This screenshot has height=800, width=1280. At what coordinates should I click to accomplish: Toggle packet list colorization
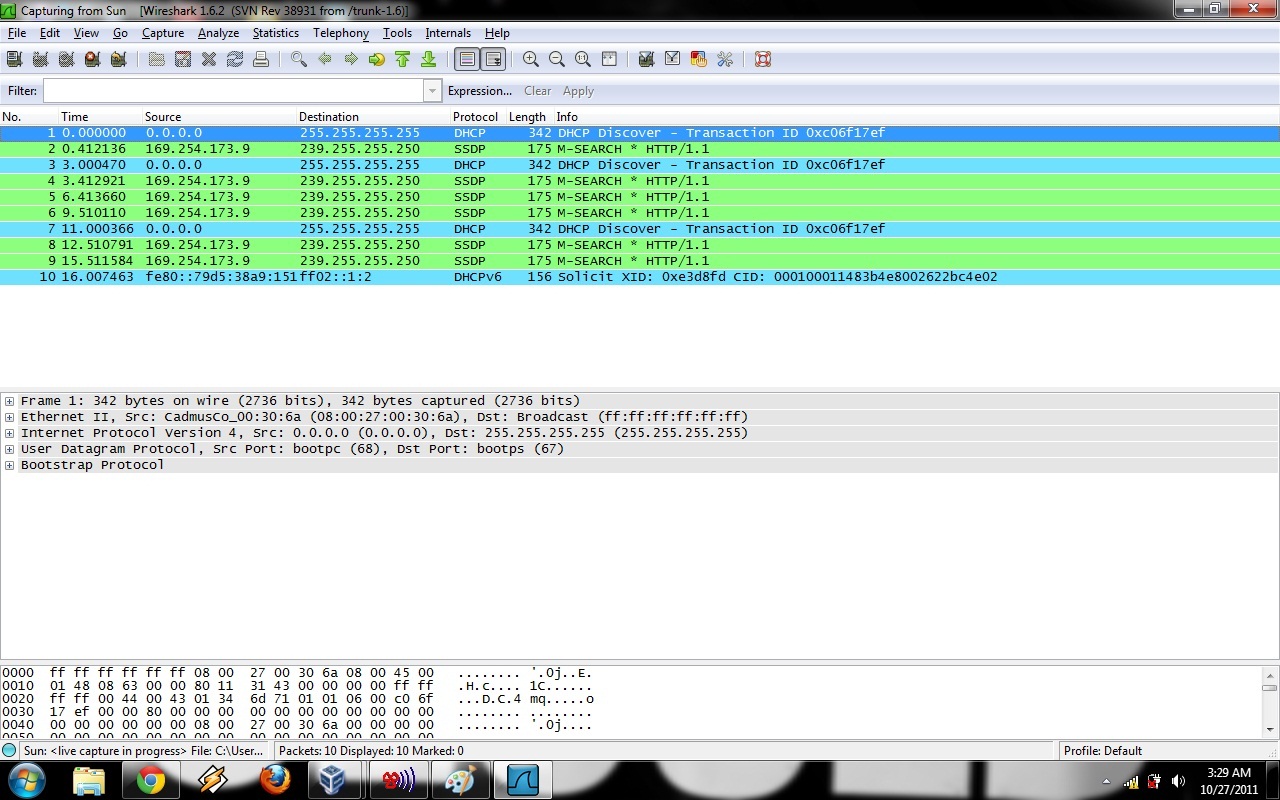pos(467,59)
